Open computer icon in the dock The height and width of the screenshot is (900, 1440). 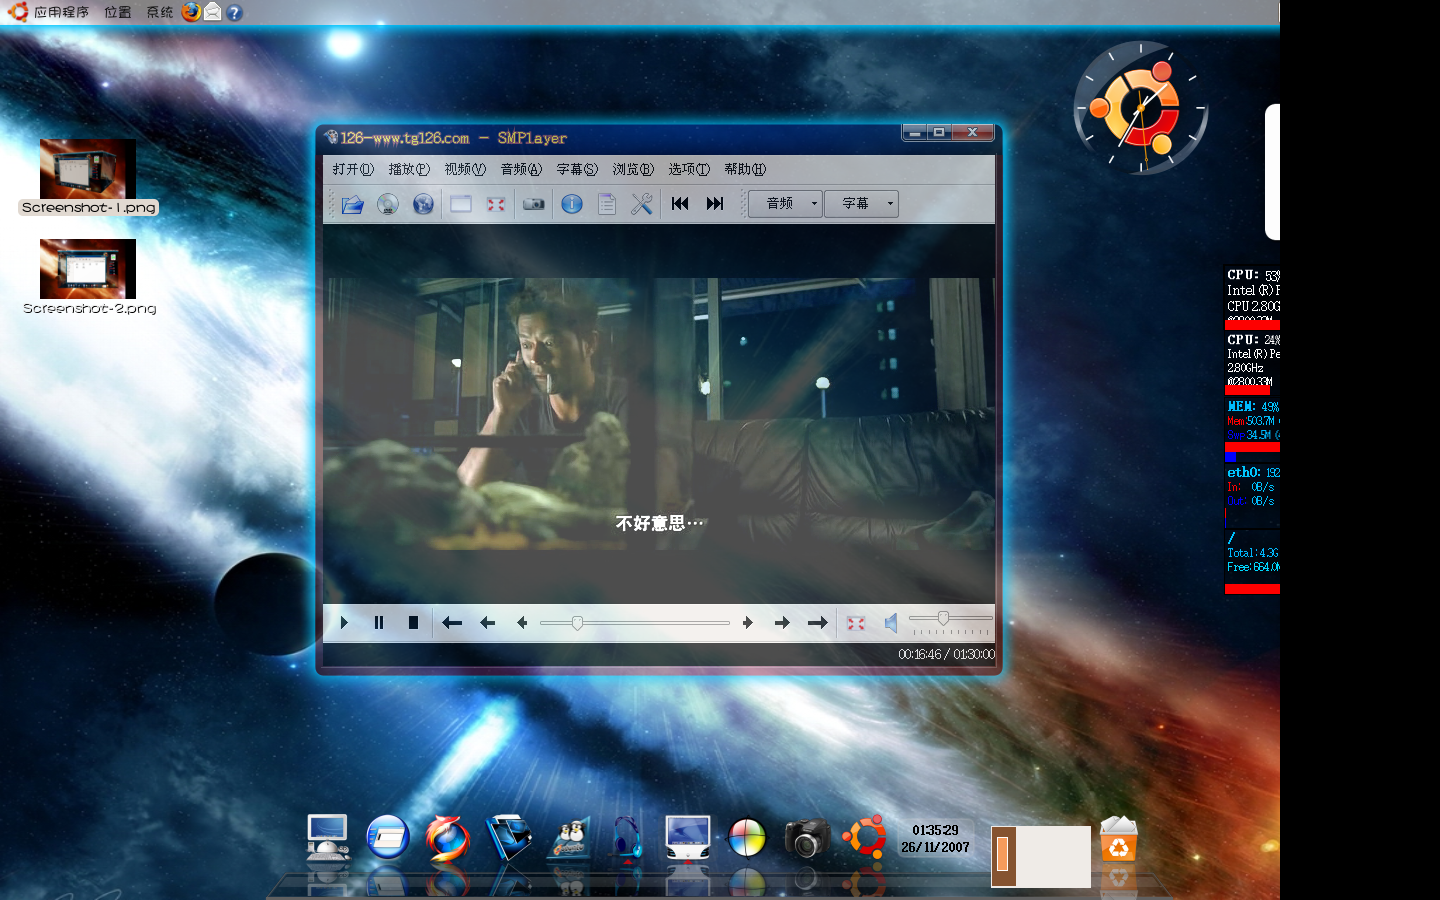328,838
